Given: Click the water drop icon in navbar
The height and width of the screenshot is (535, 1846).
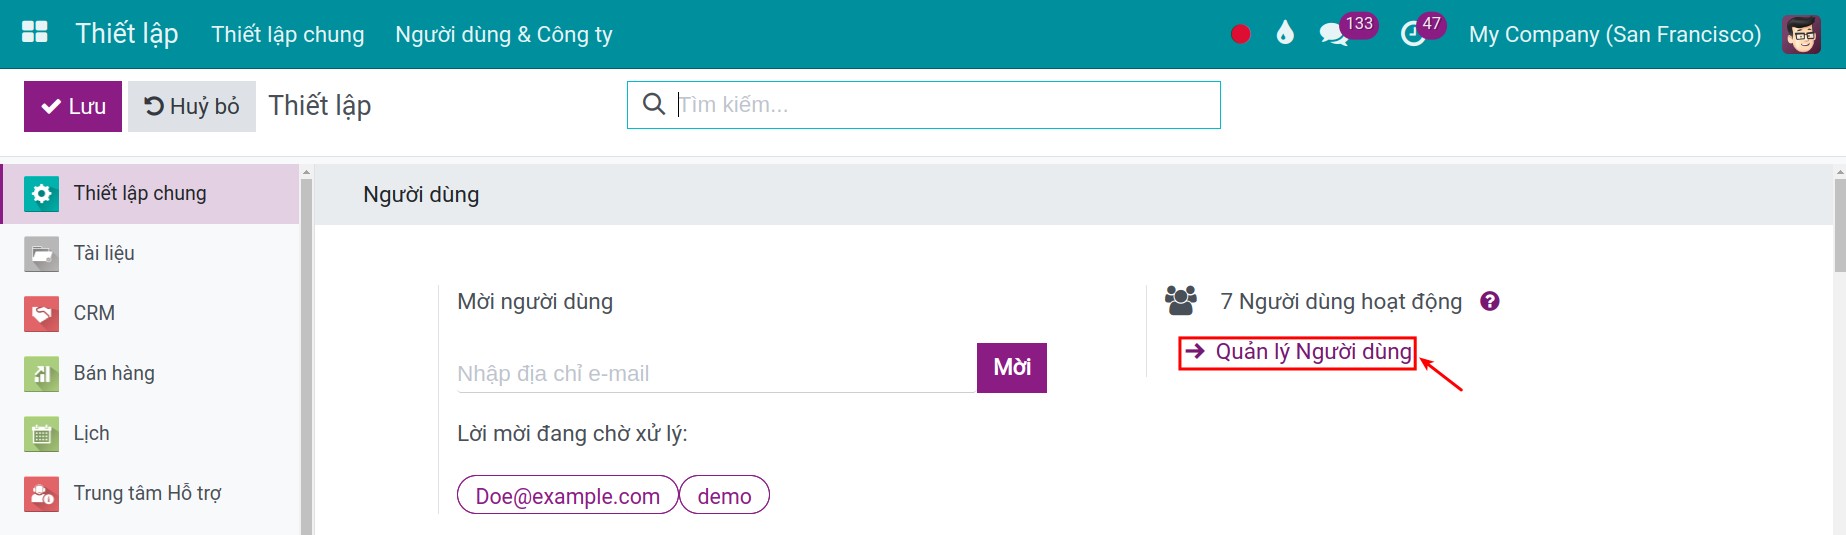Looking at the screenshot, I should [x=1285, y=34].
